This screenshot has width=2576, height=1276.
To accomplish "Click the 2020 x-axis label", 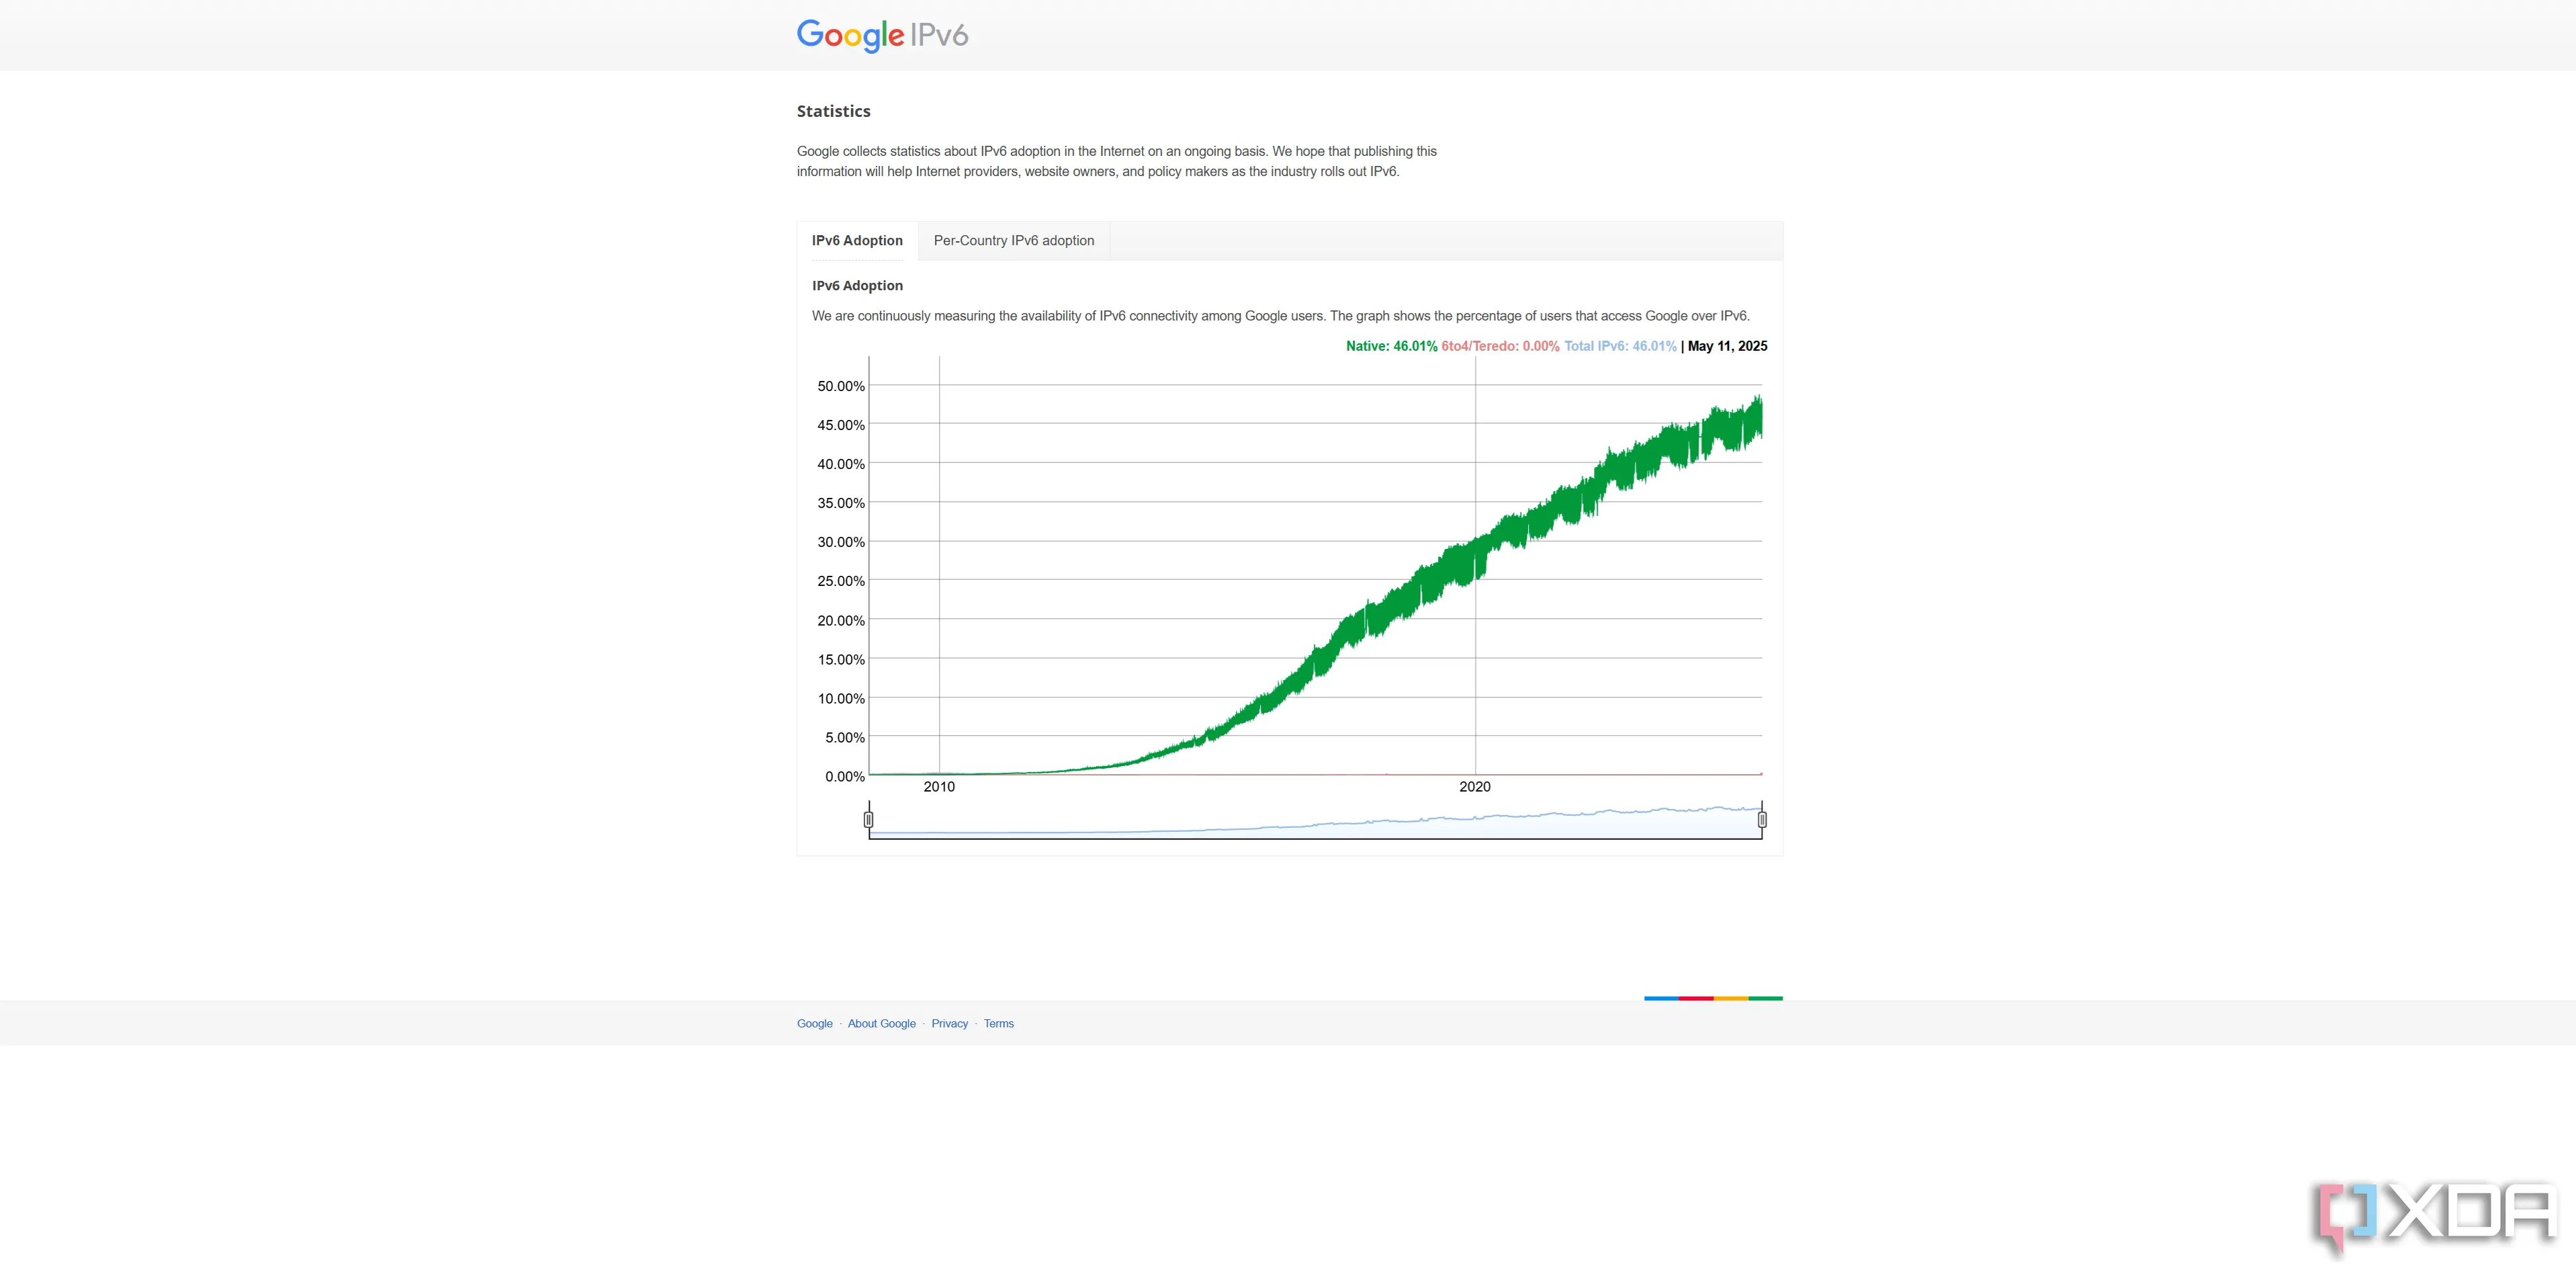I will [1474, 787].
